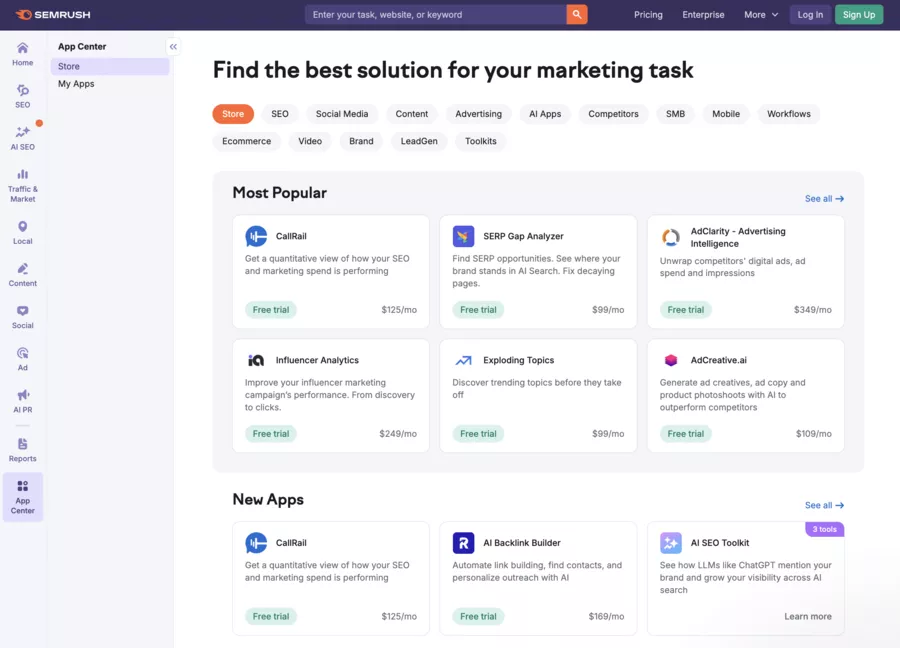
Task: Select the Store category pill
Action: [x=233, y=114]
